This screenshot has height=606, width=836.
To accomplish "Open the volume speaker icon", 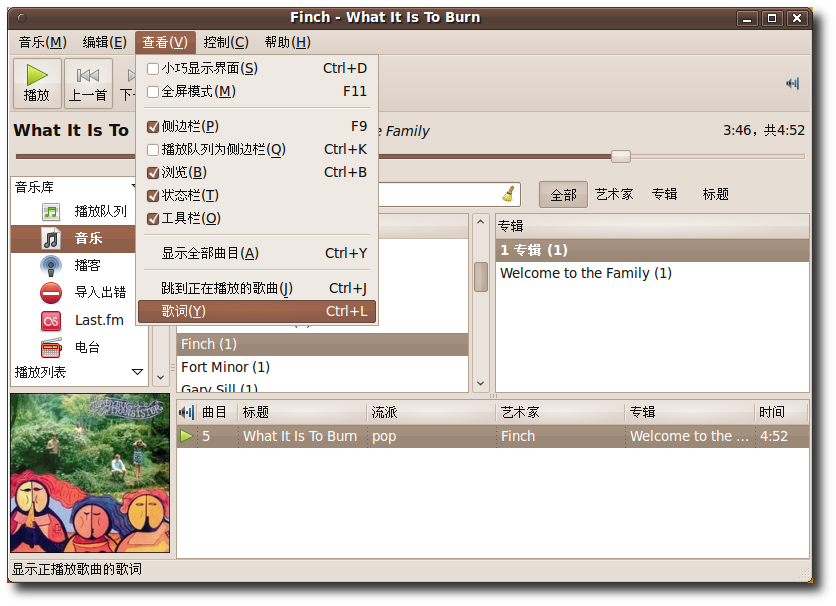I will pos(792,83).
